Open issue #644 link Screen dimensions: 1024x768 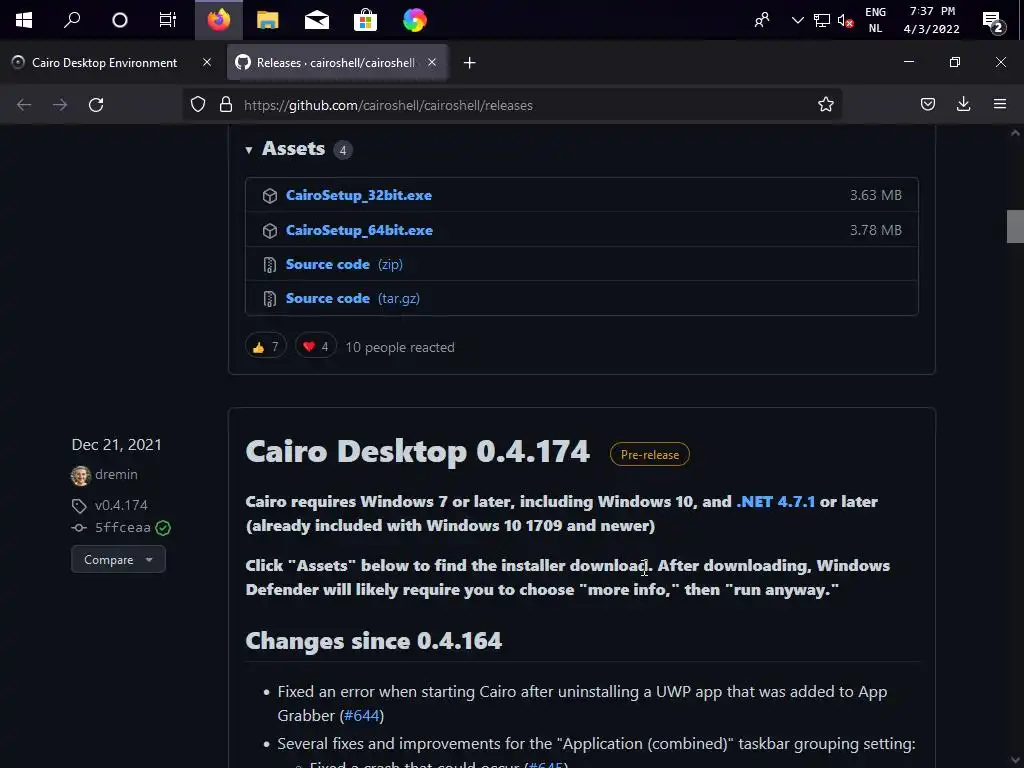[362, 716]
